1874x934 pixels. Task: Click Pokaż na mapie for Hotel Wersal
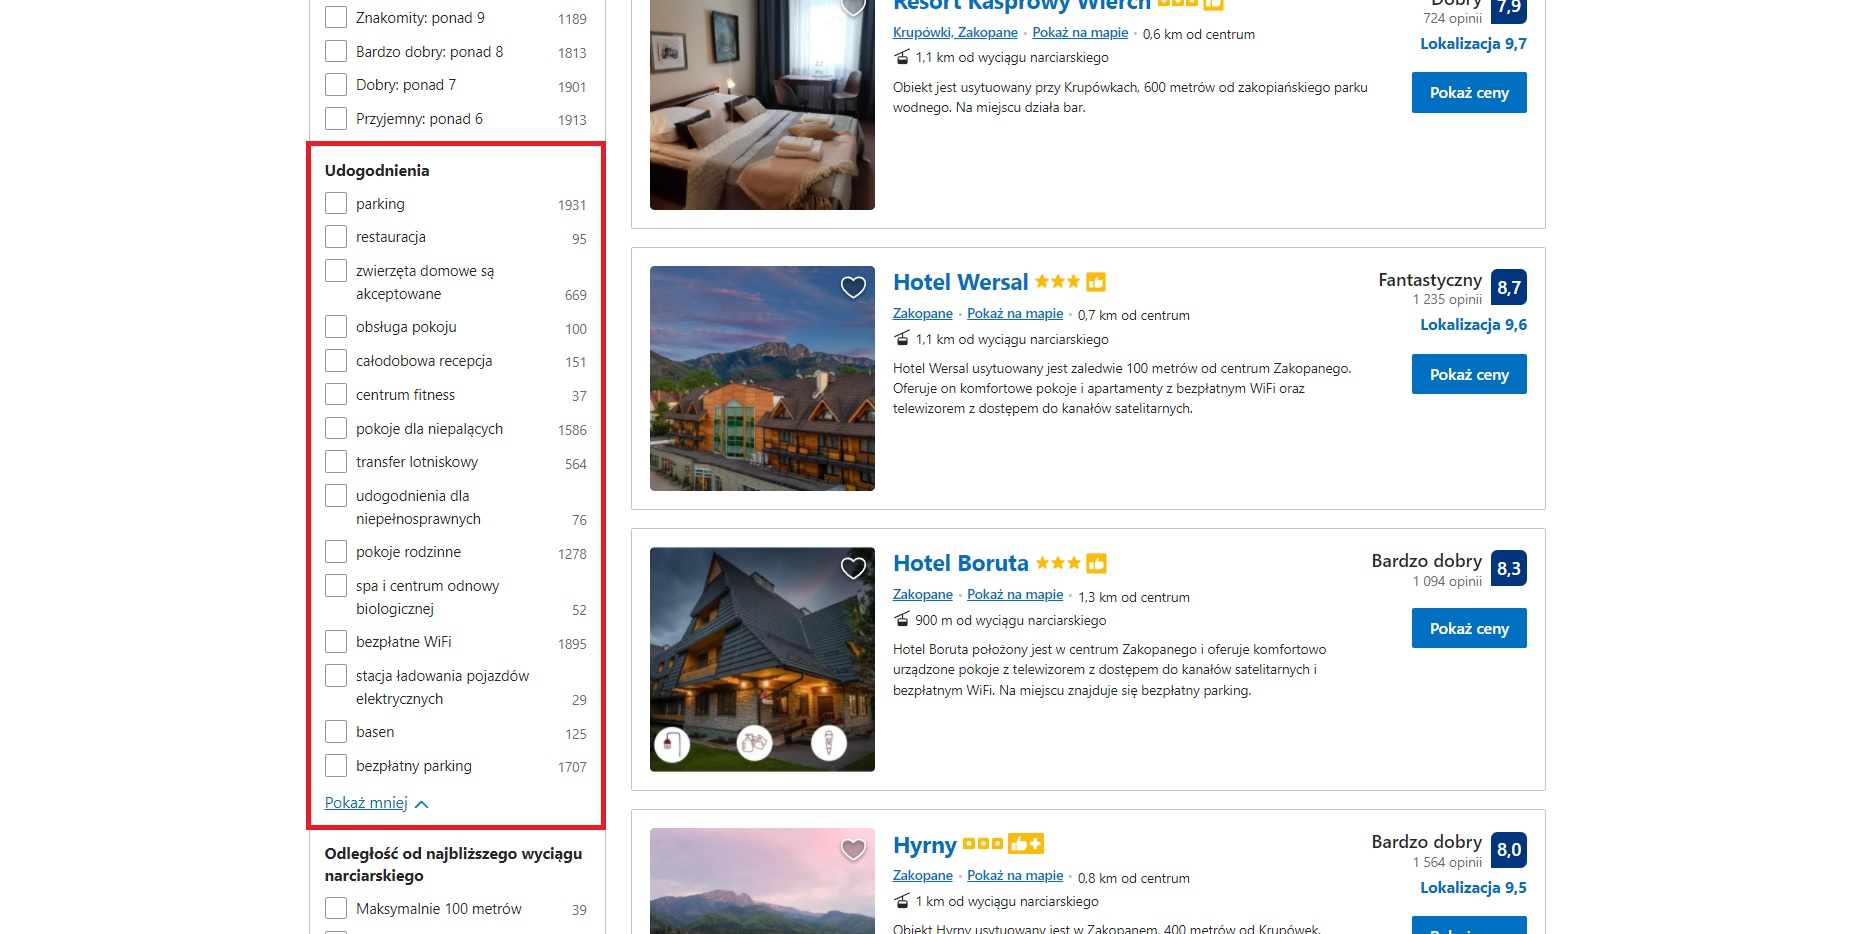point(1015,314)
